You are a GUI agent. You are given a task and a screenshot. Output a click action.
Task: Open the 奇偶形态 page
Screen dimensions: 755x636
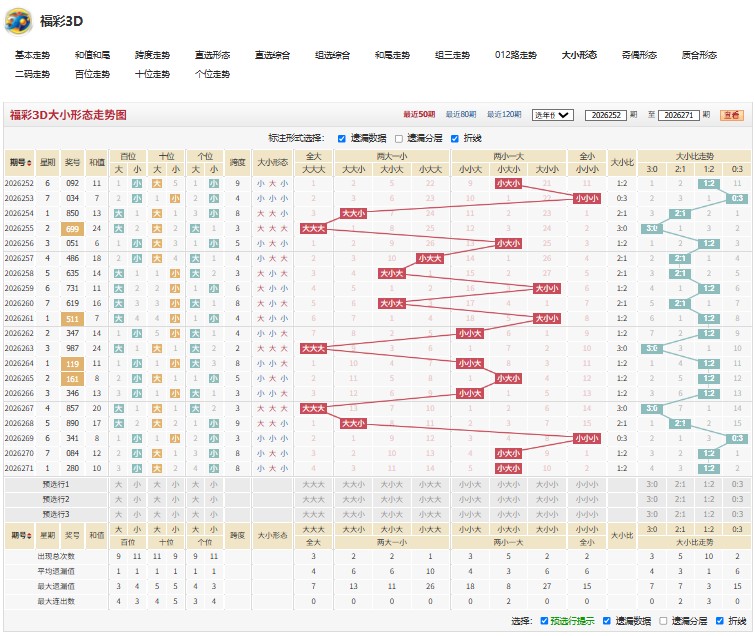tap(639, 55)
